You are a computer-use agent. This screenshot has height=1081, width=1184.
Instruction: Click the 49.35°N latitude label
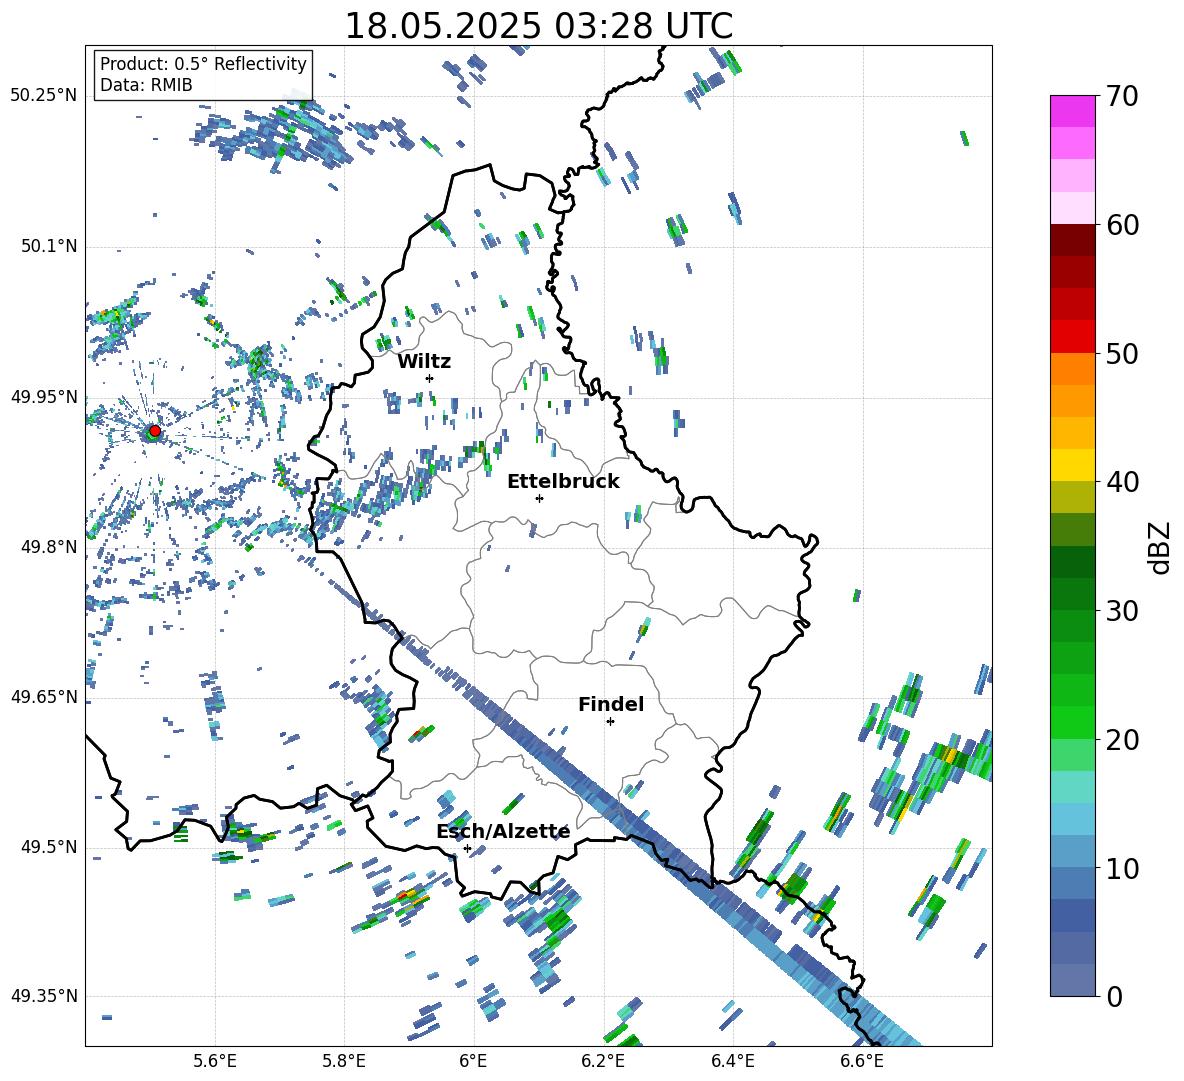[44, 996]
